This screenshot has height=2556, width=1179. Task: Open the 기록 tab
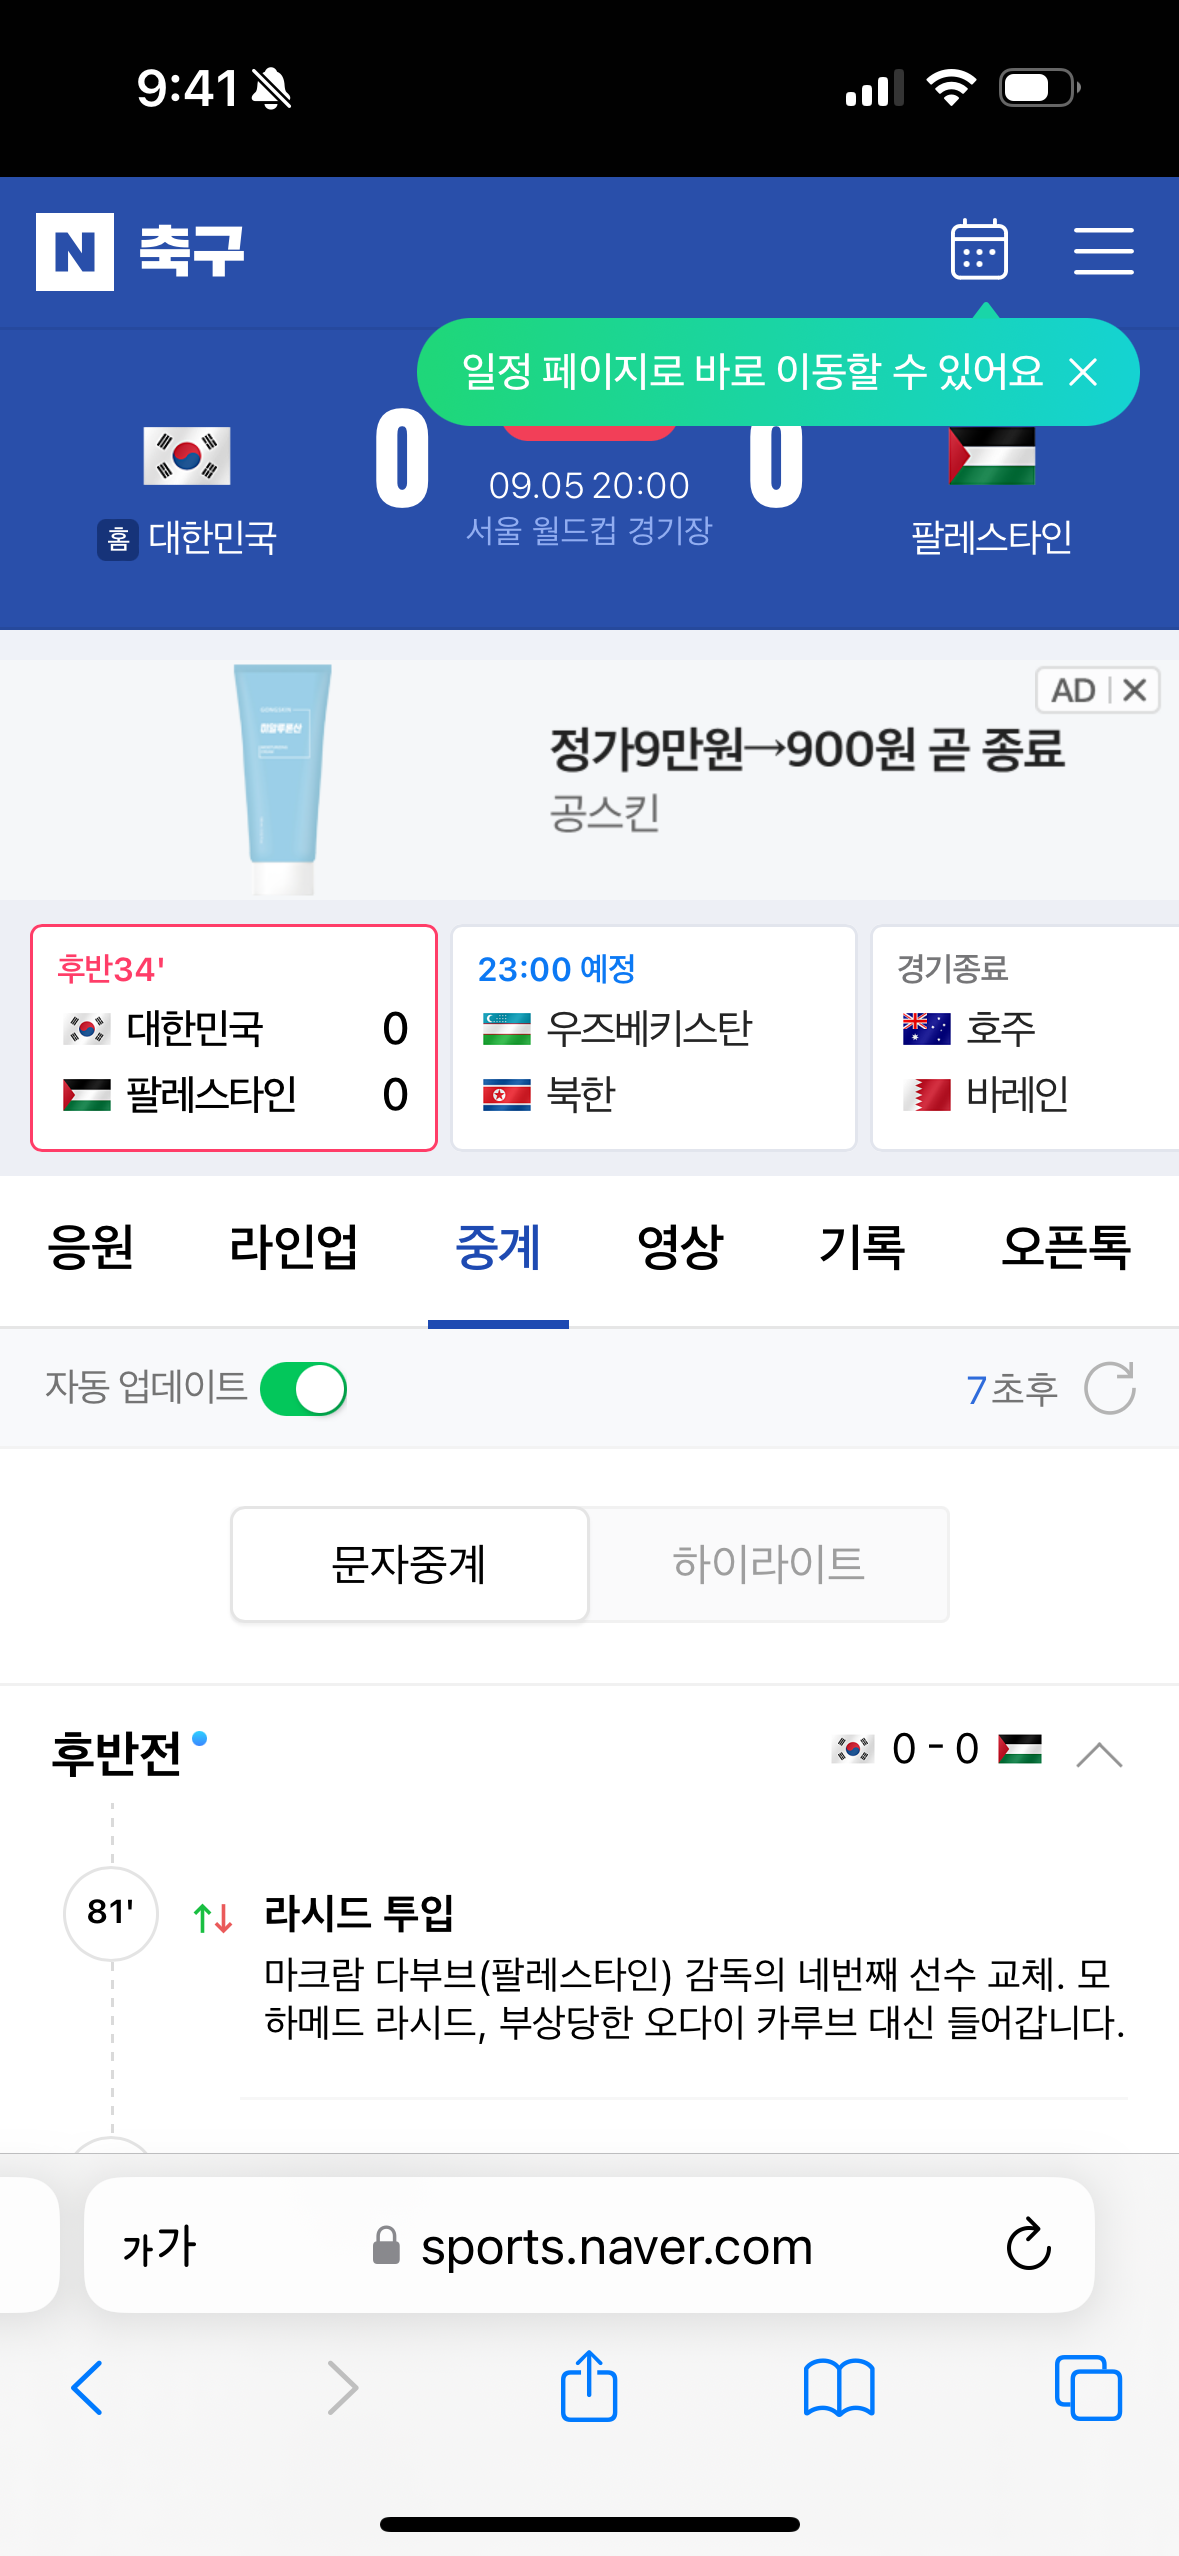coord(862,1247)
